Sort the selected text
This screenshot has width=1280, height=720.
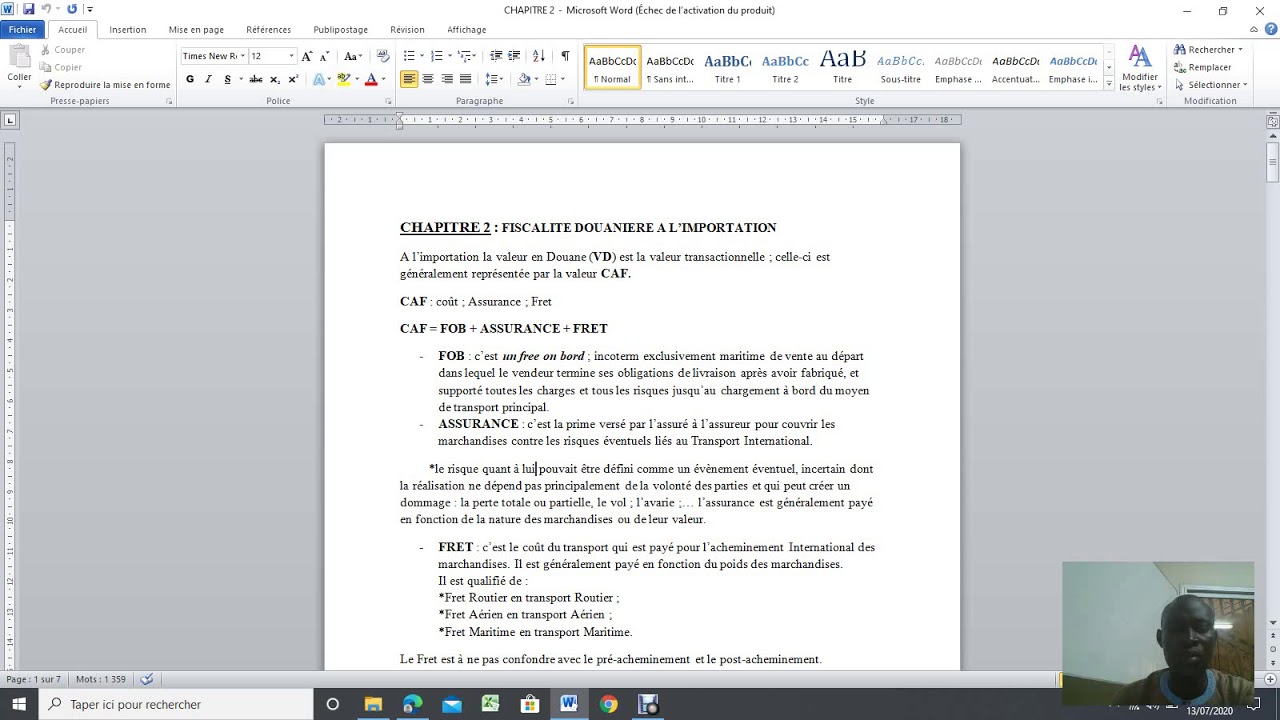[539, 56]
